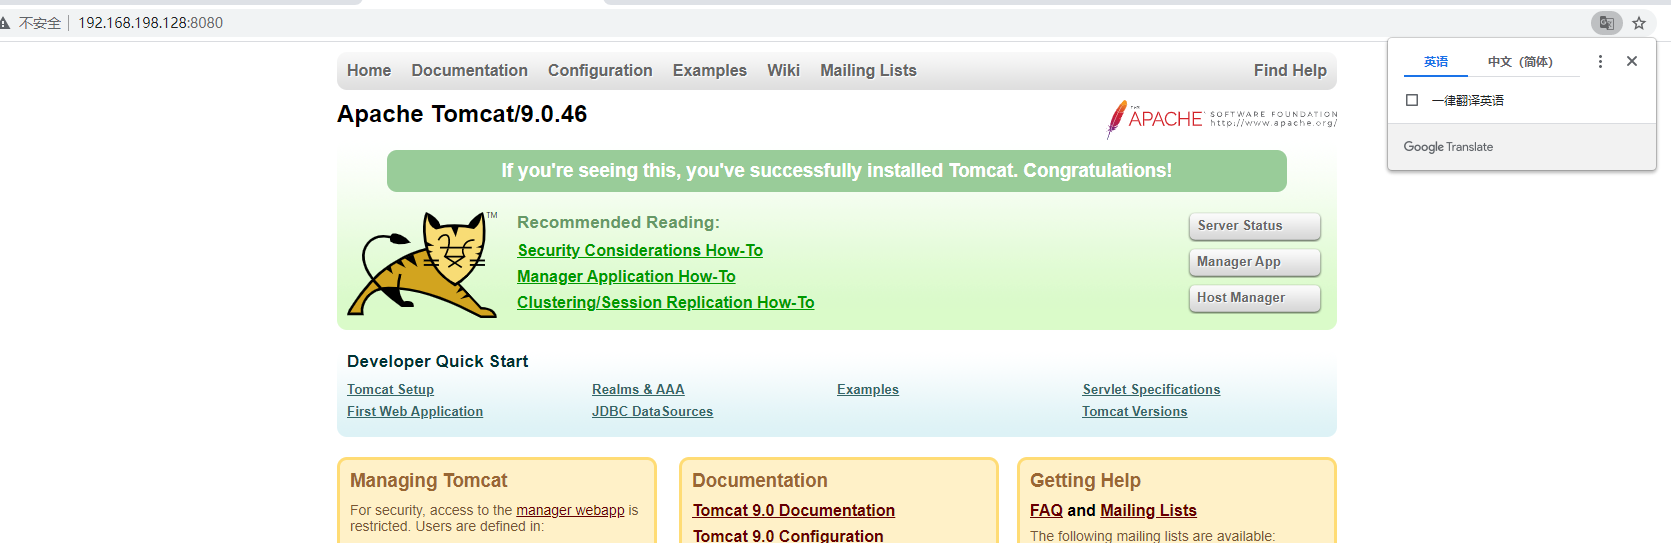The width and height of the screenshot is (1671, 543).
Task: Click the Getting Help heading
Action: click(x=1085, y=481)
